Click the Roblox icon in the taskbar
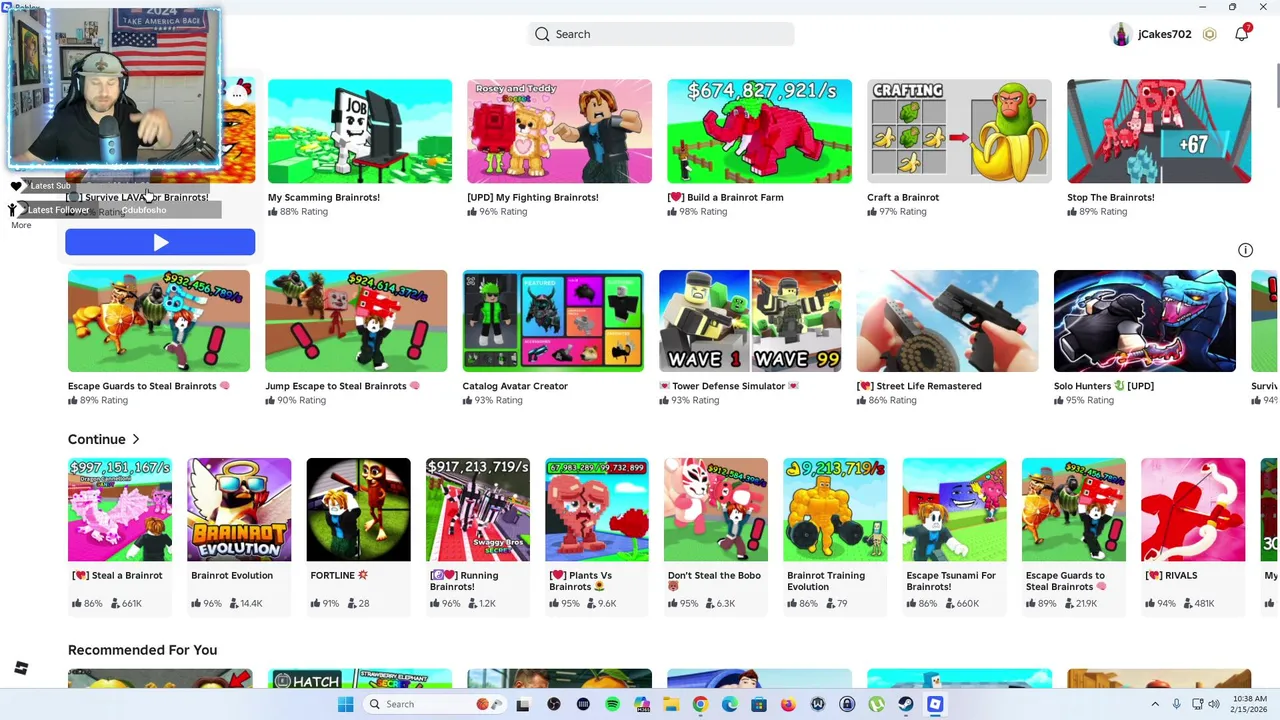Viewport: 1280px width, 720px height. (x=935, y=704)
